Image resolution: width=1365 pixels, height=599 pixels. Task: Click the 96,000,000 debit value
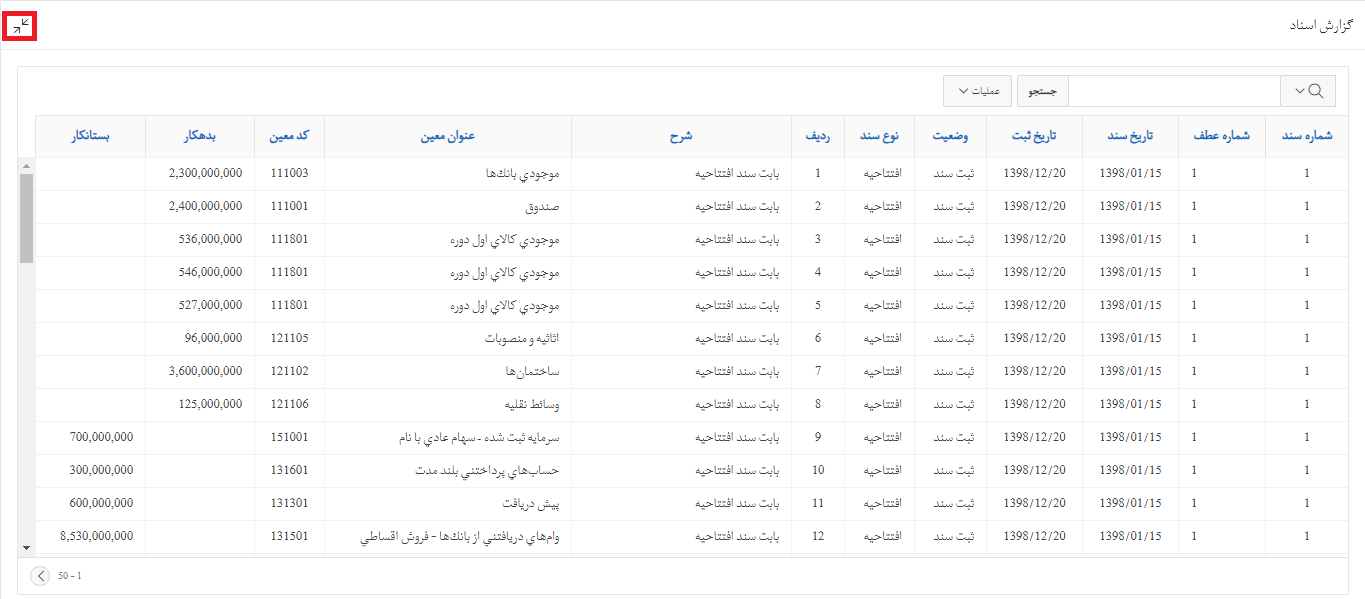tap(213, 338)
